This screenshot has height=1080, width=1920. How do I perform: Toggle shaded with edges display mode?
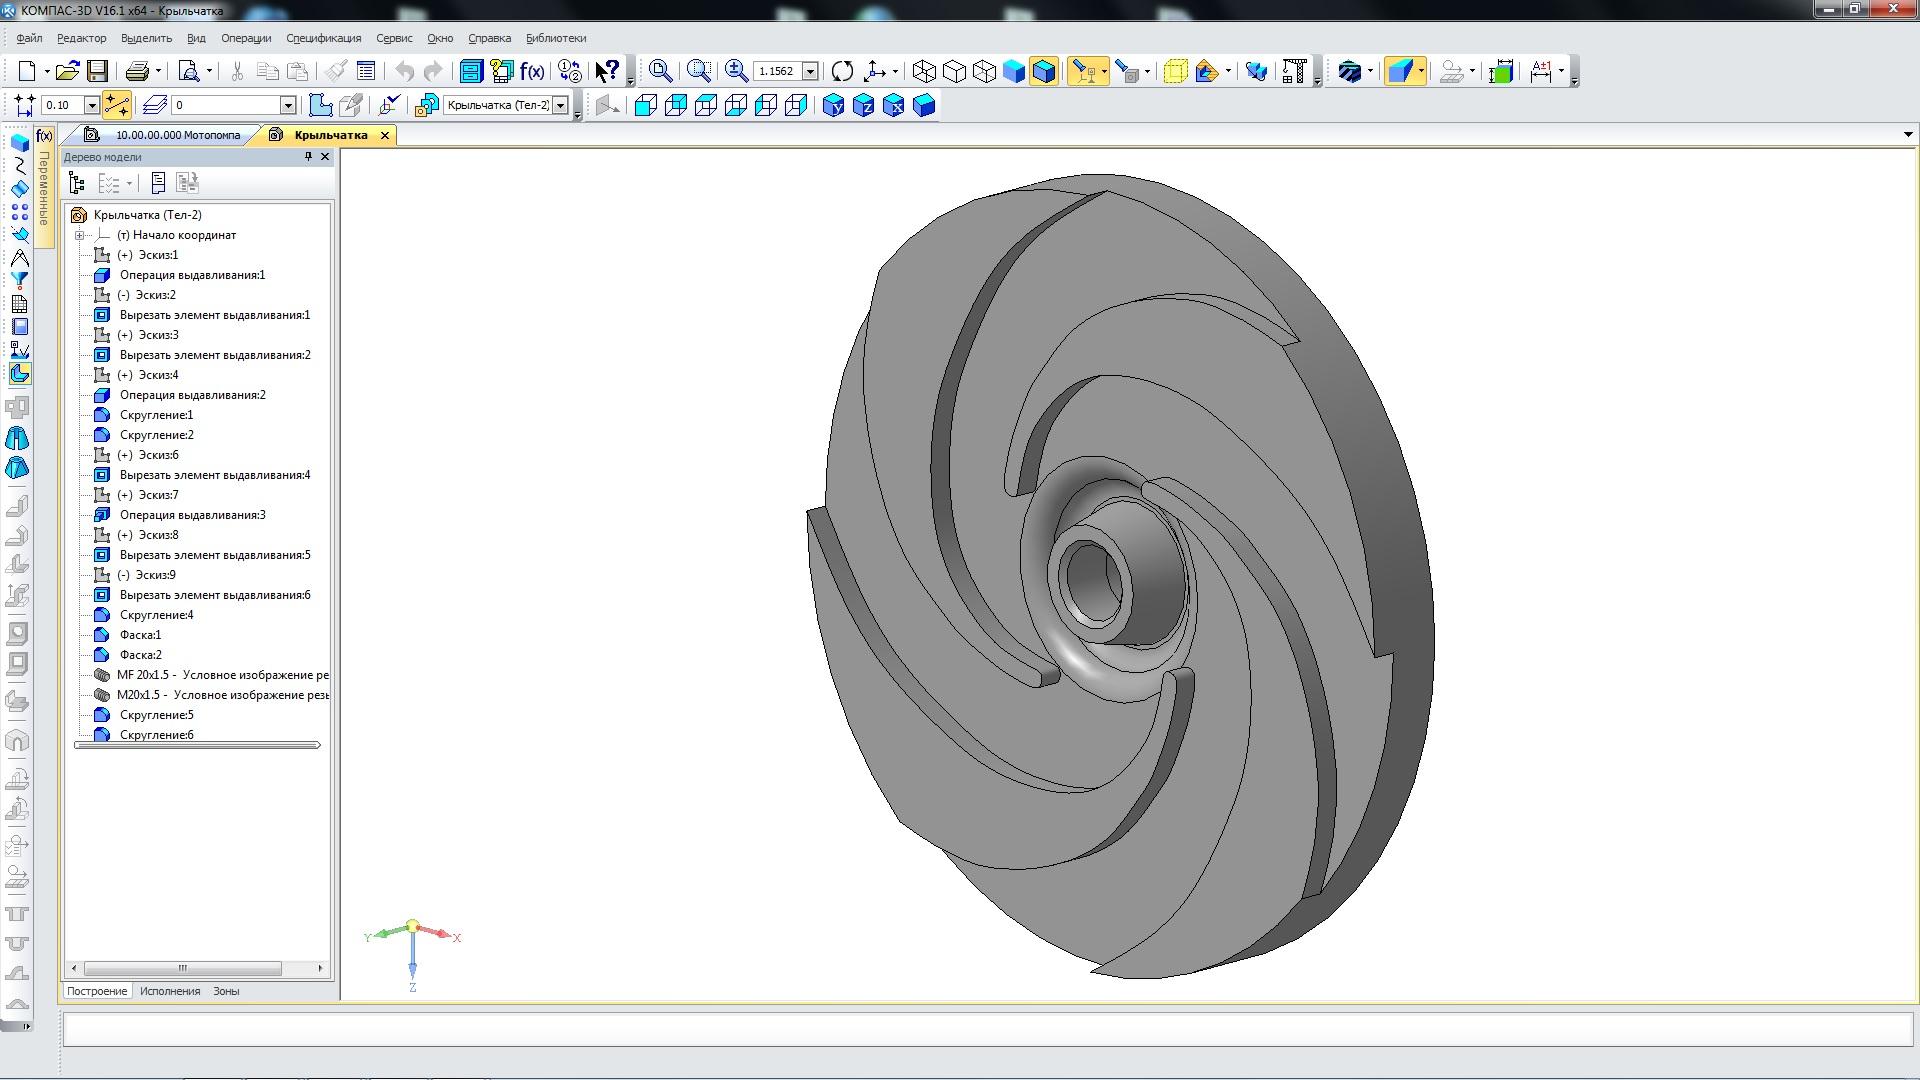pos(1044,71)
